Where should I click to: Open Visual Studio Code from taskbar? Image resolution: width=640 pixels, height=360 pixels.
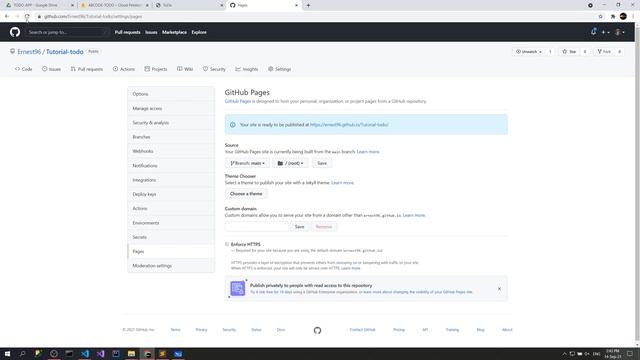(85, 354)
